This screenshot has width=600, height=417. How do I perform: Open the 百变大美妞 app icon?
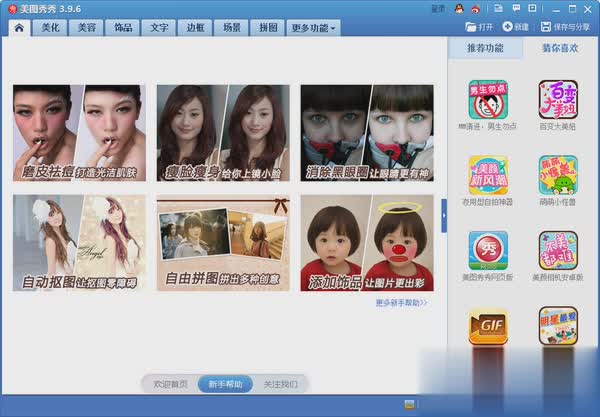[558, 100]
